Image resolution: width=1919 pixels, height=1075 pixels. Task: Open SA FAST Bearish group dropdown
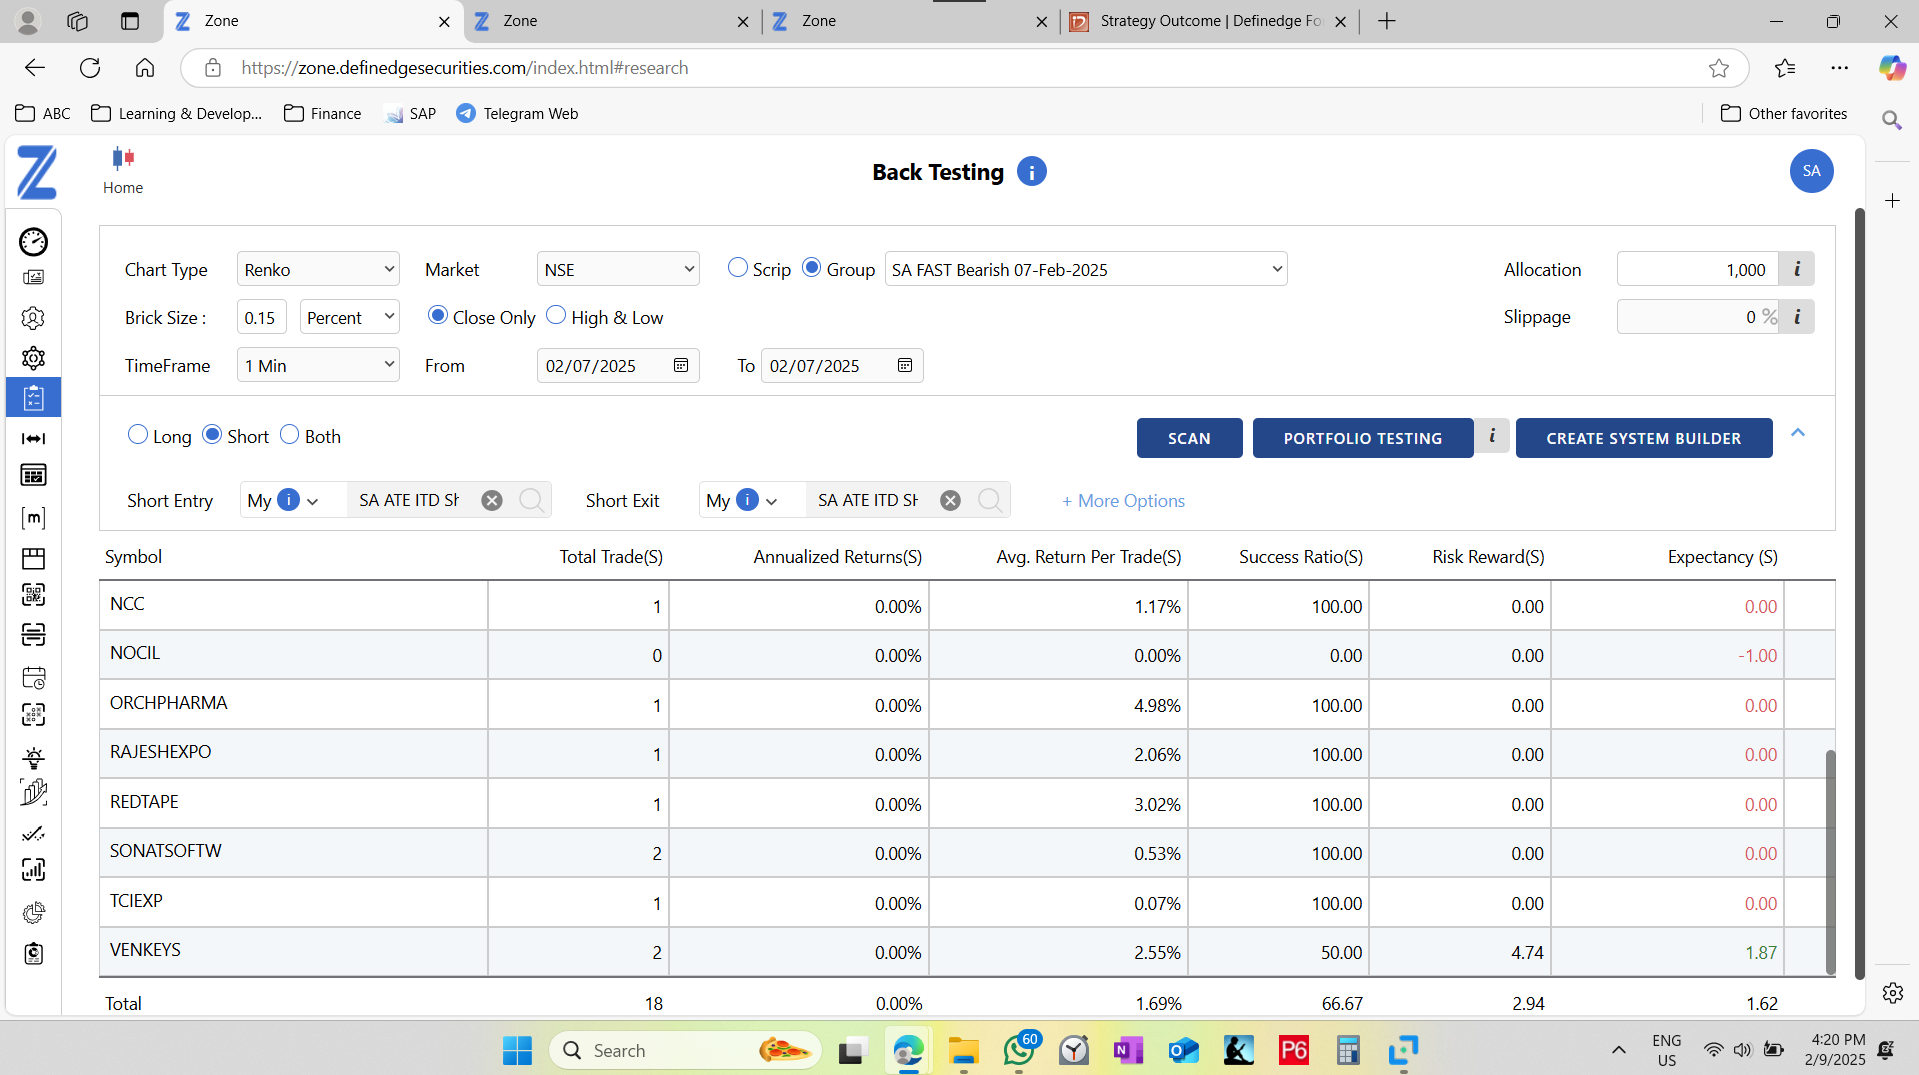coord(1086,269)
